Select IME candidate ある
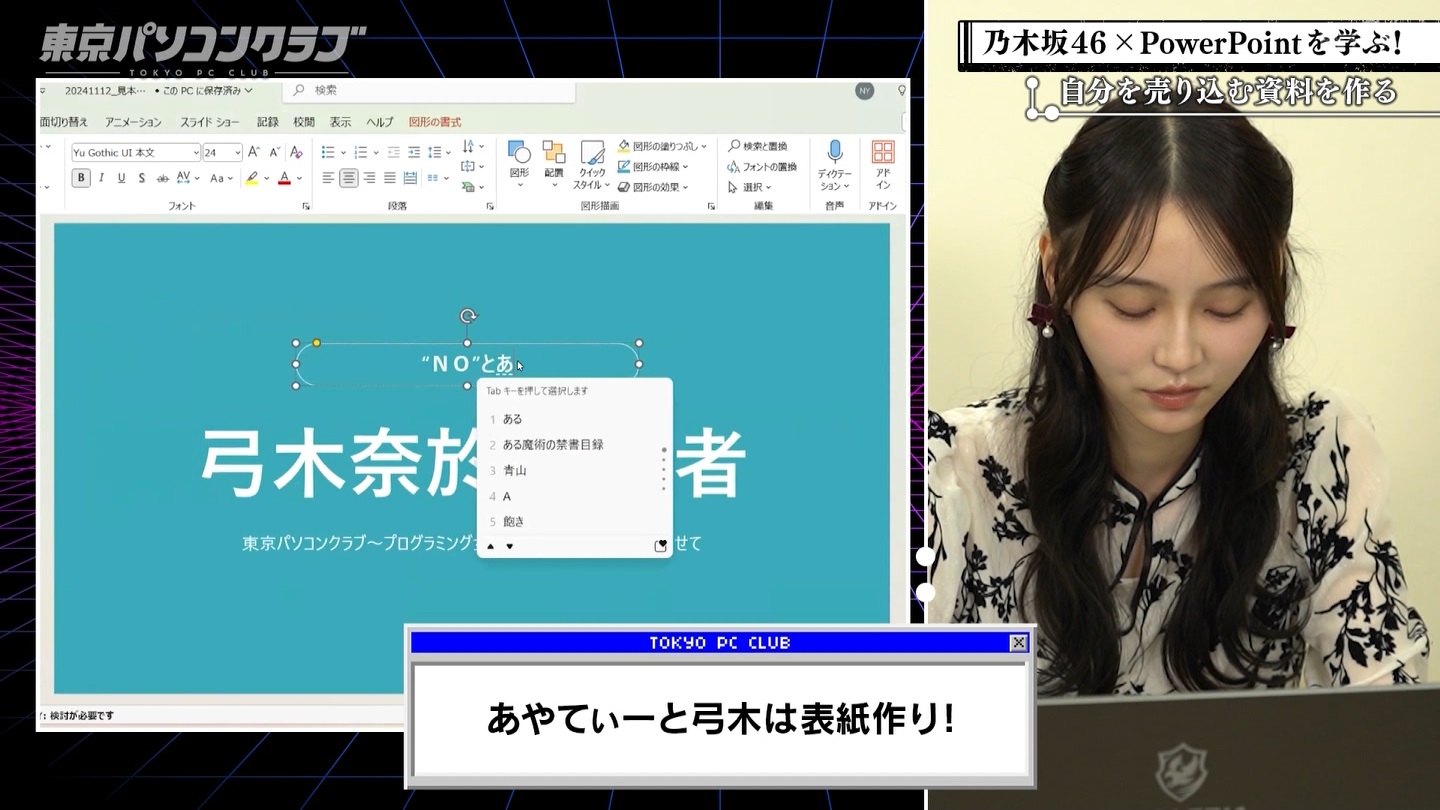The width and height of the screenshot is (1440, 810). [574, 419]
